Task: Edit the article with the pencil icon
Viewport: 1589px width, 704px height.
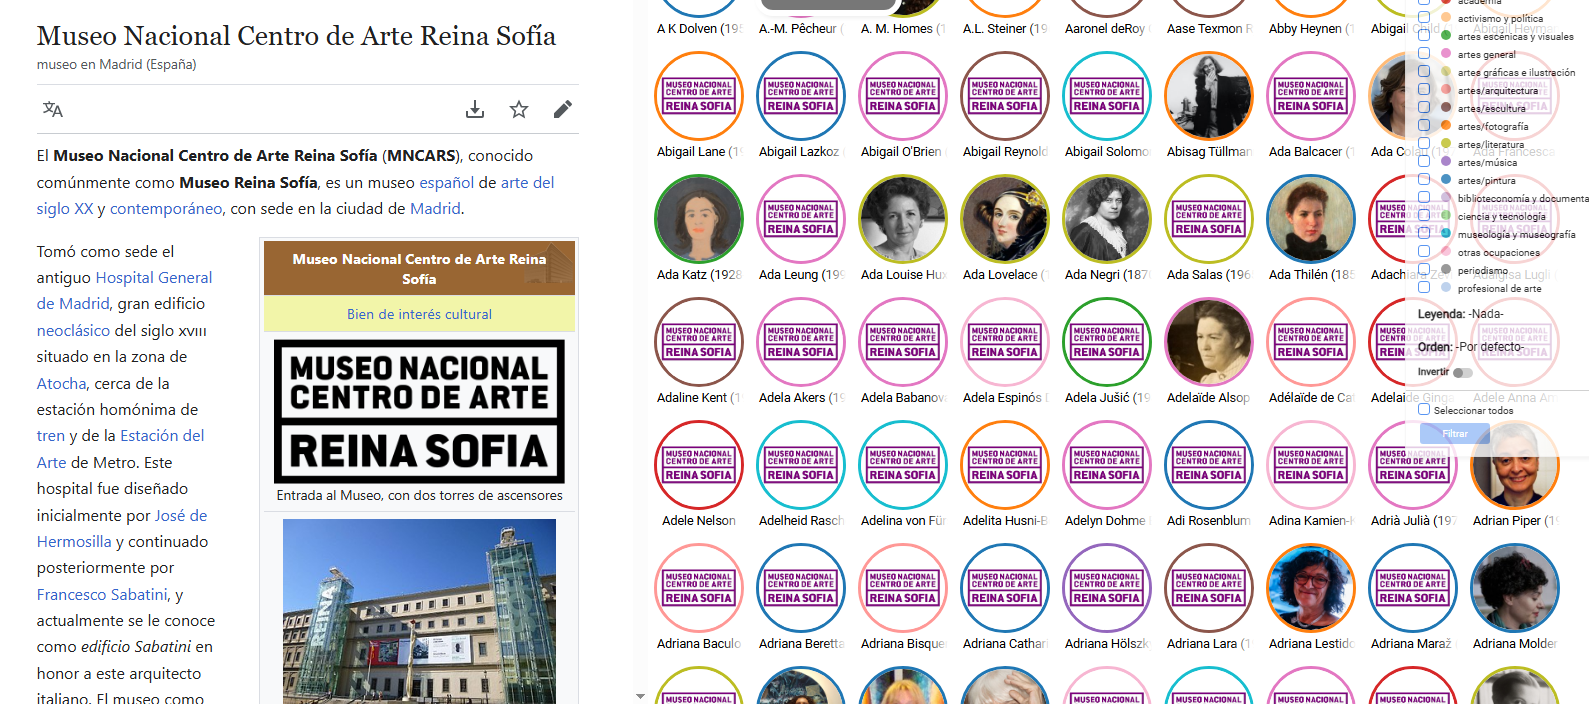Action: point(563,109)
